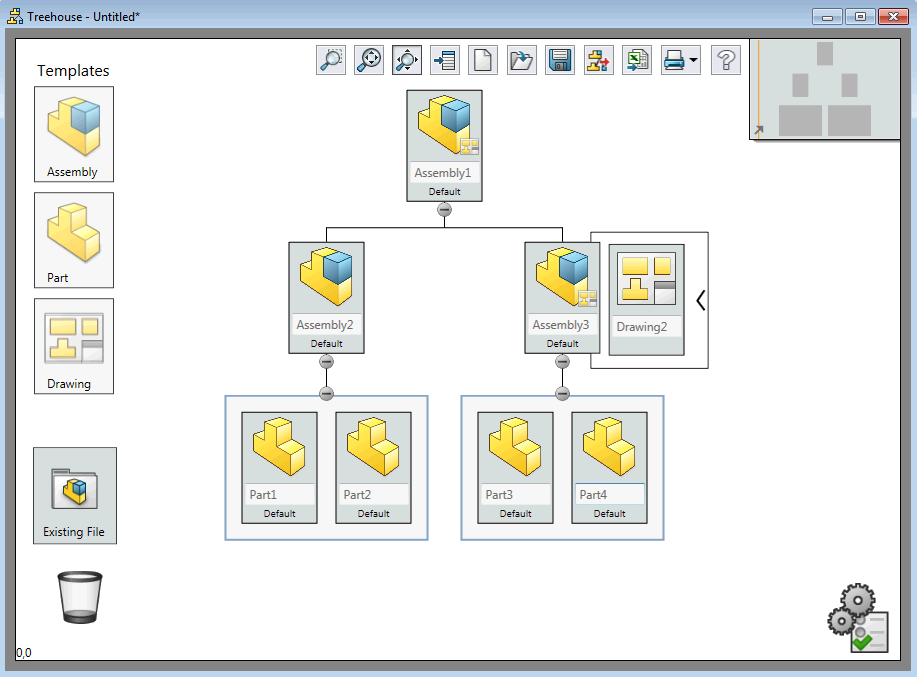Select the Assembly template
The height and width of the screenshot is (677, 917).
point(73,133)
